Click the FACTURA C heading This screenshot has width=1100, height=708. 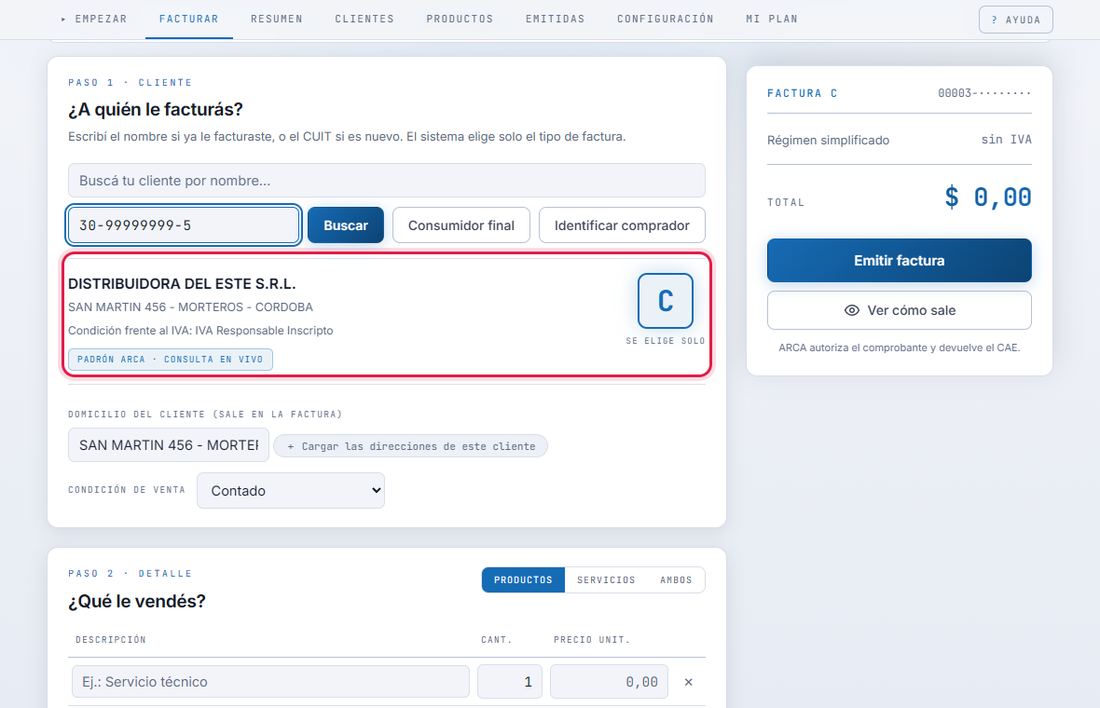click(x=802, y=93)
